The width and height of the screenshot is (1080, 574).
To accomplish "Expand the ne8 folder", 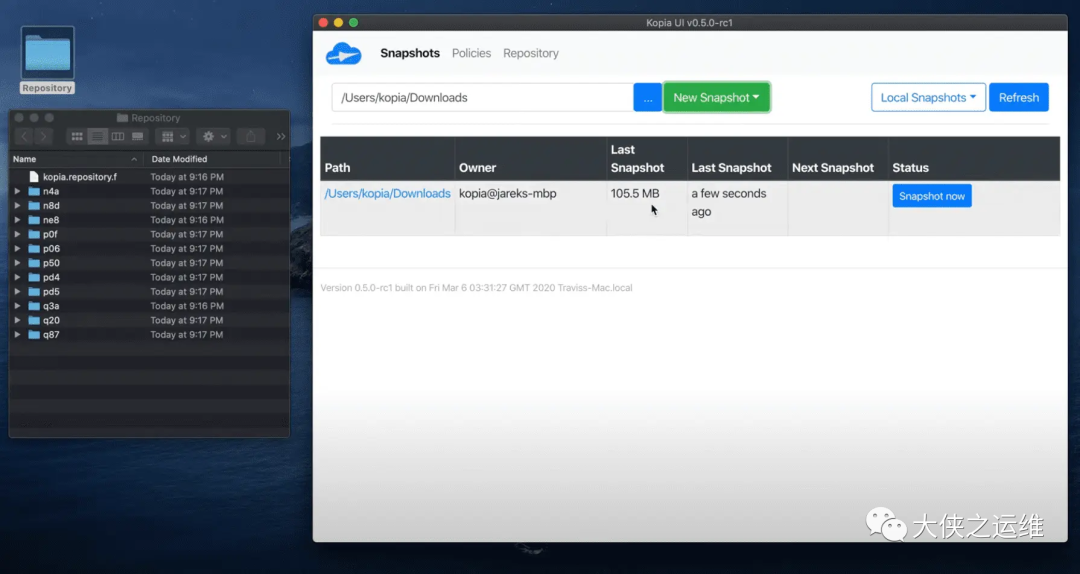I will tap(17, 220).
